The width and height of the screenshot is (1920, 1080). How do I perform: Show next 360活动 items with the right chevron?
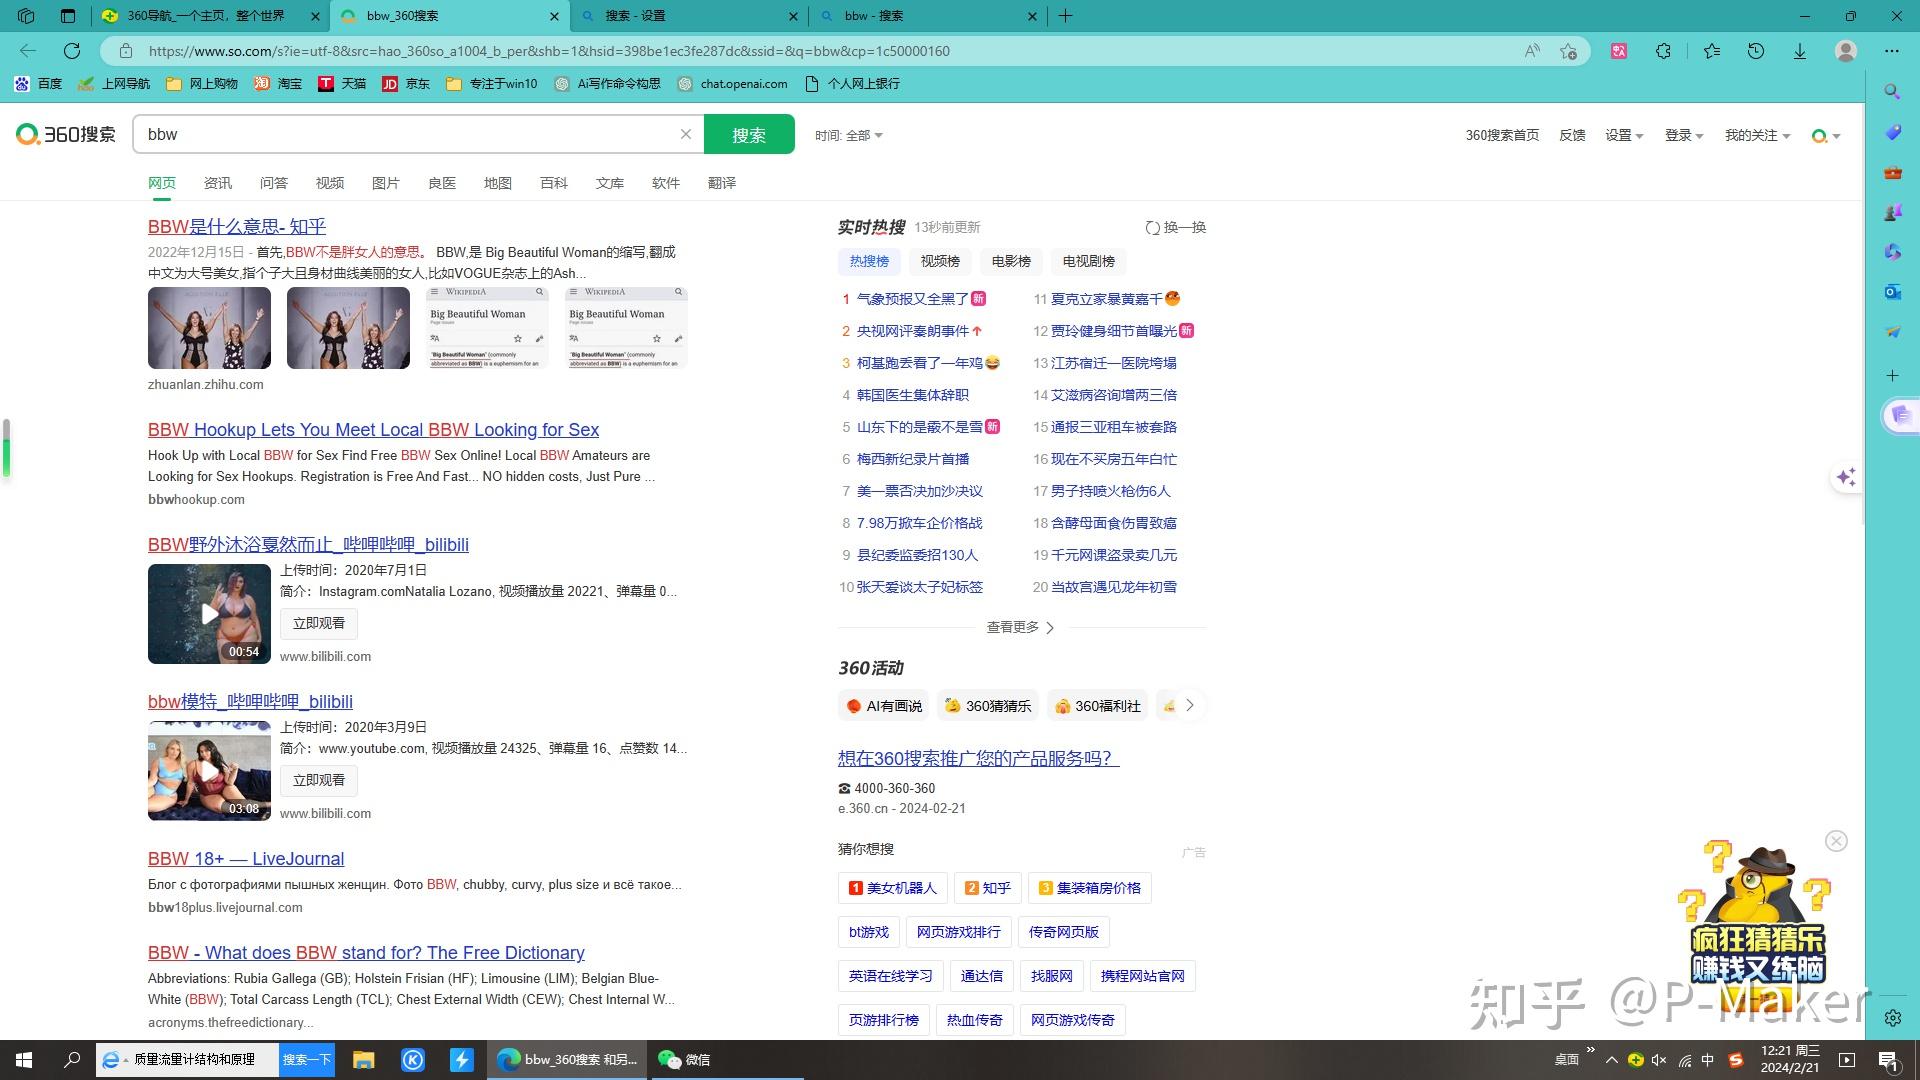[x=1190, y=705]
